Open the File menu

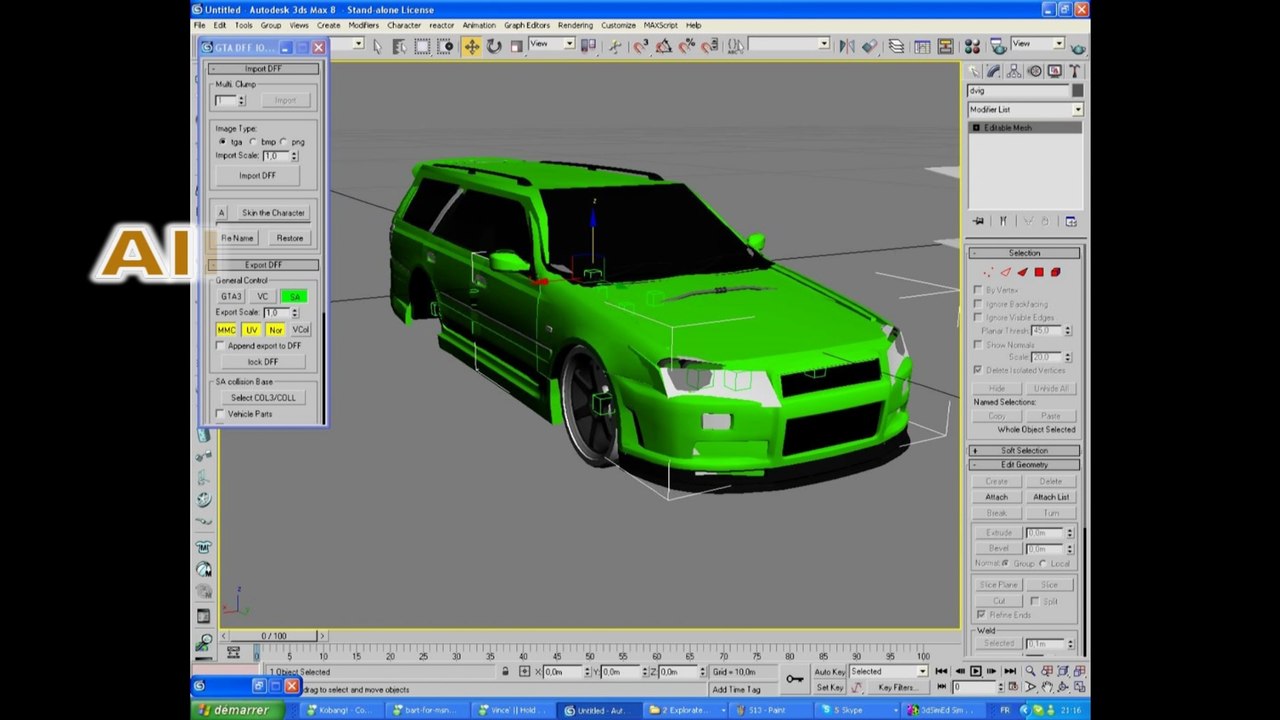pos(199,25)
